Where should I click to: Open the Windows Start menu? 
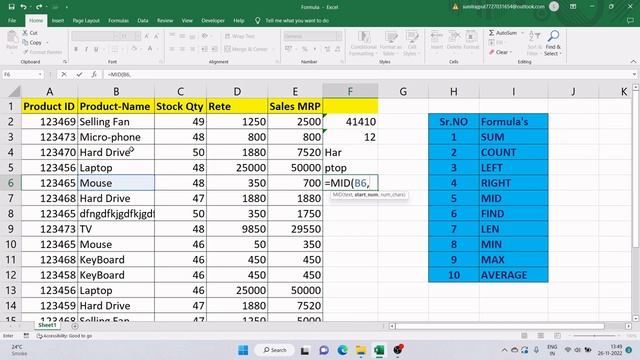[243, 350]
